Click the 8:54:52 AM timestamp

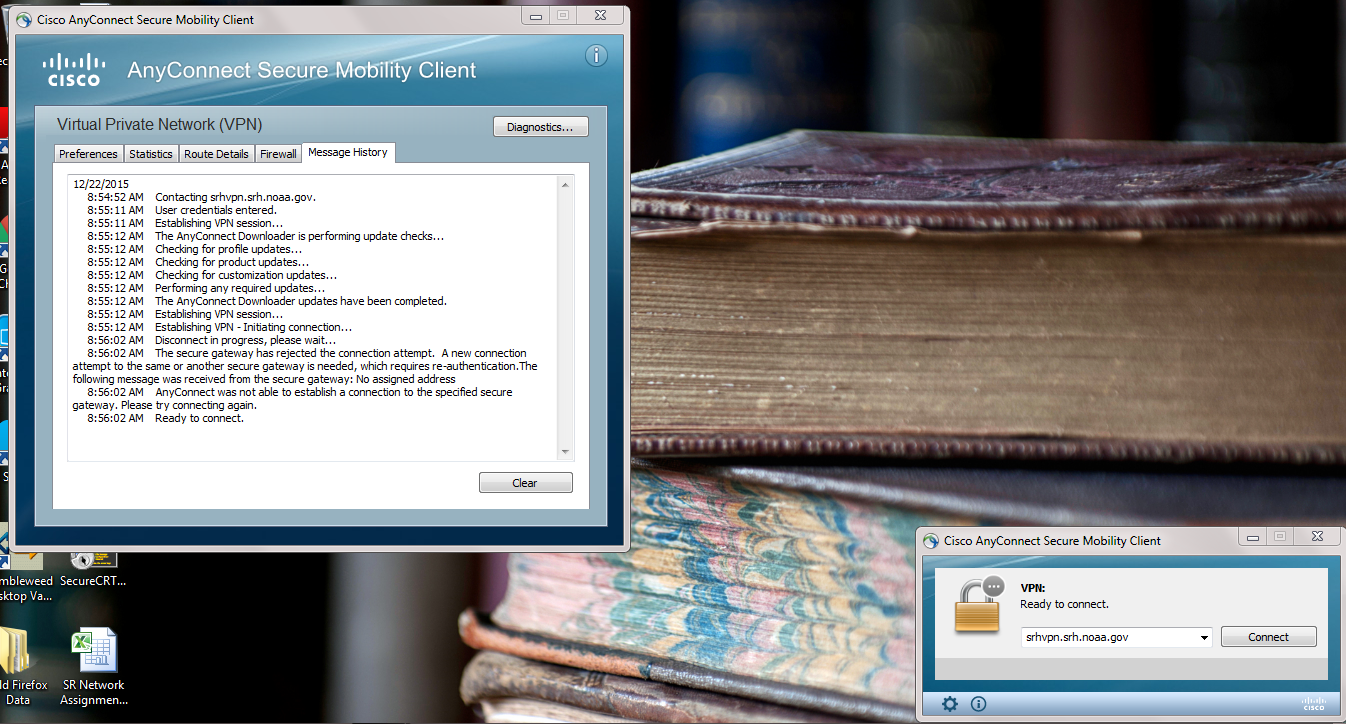click(115, 197)
